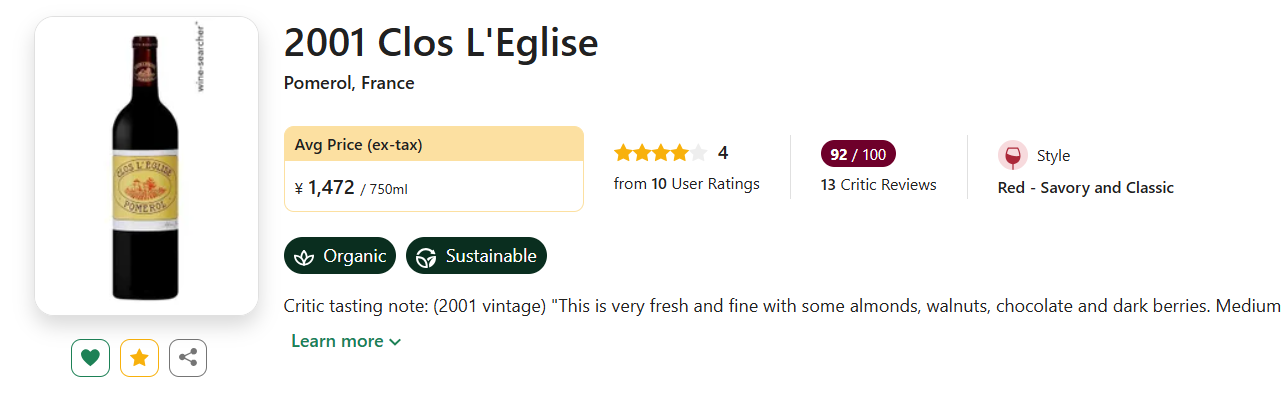Click the Pomerol, France region text

click(349, 83)
